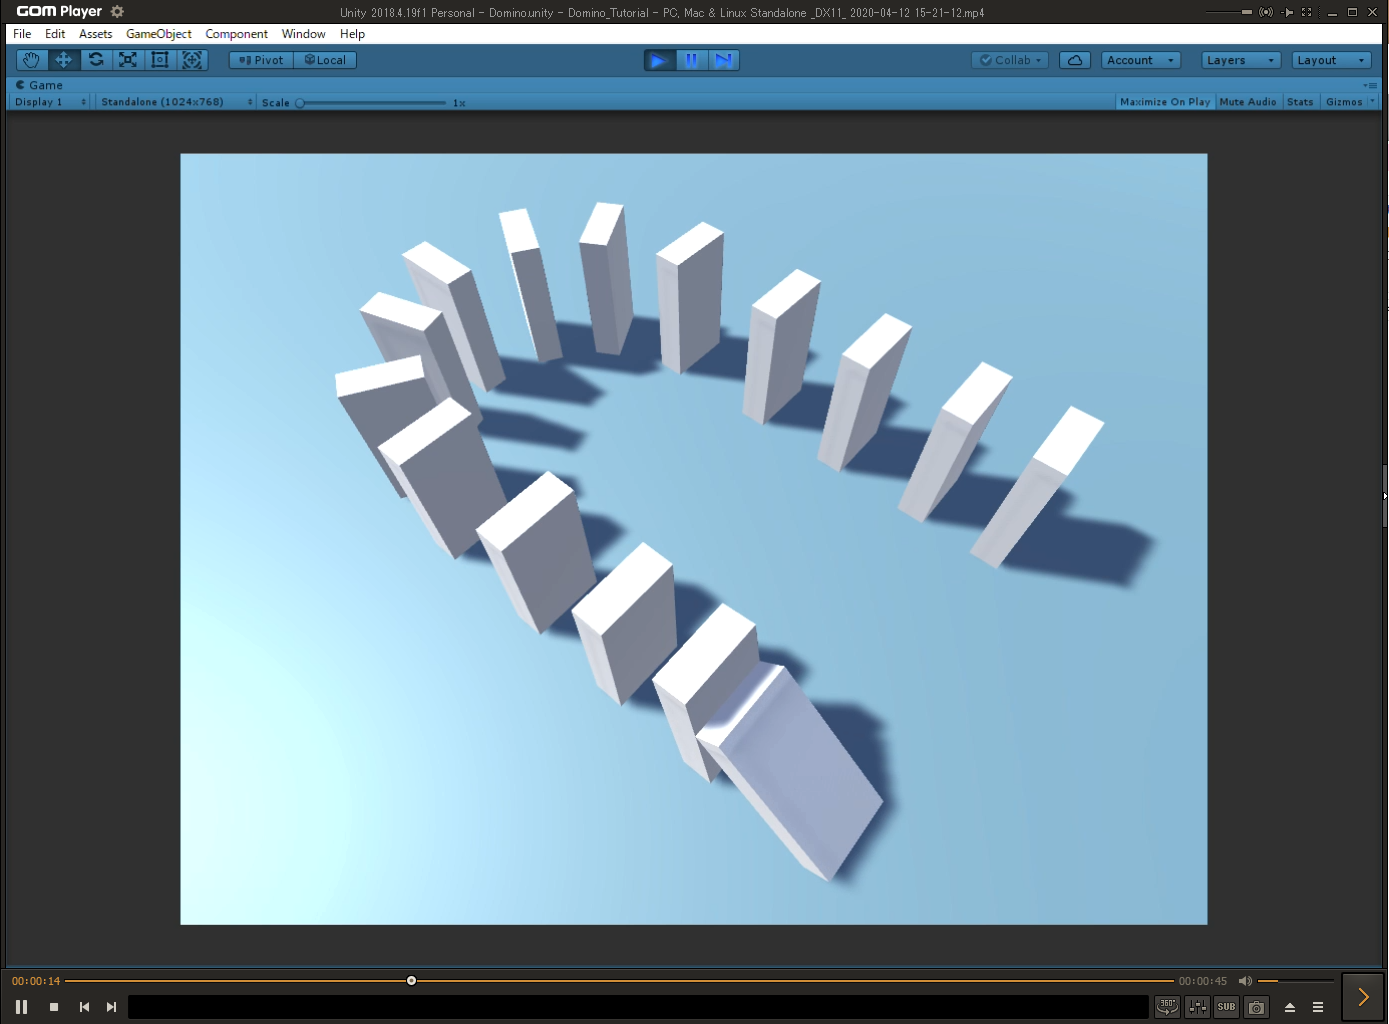Open the File menu
The width and height of the screenshot is (1389, 1024).
point(22,34)
